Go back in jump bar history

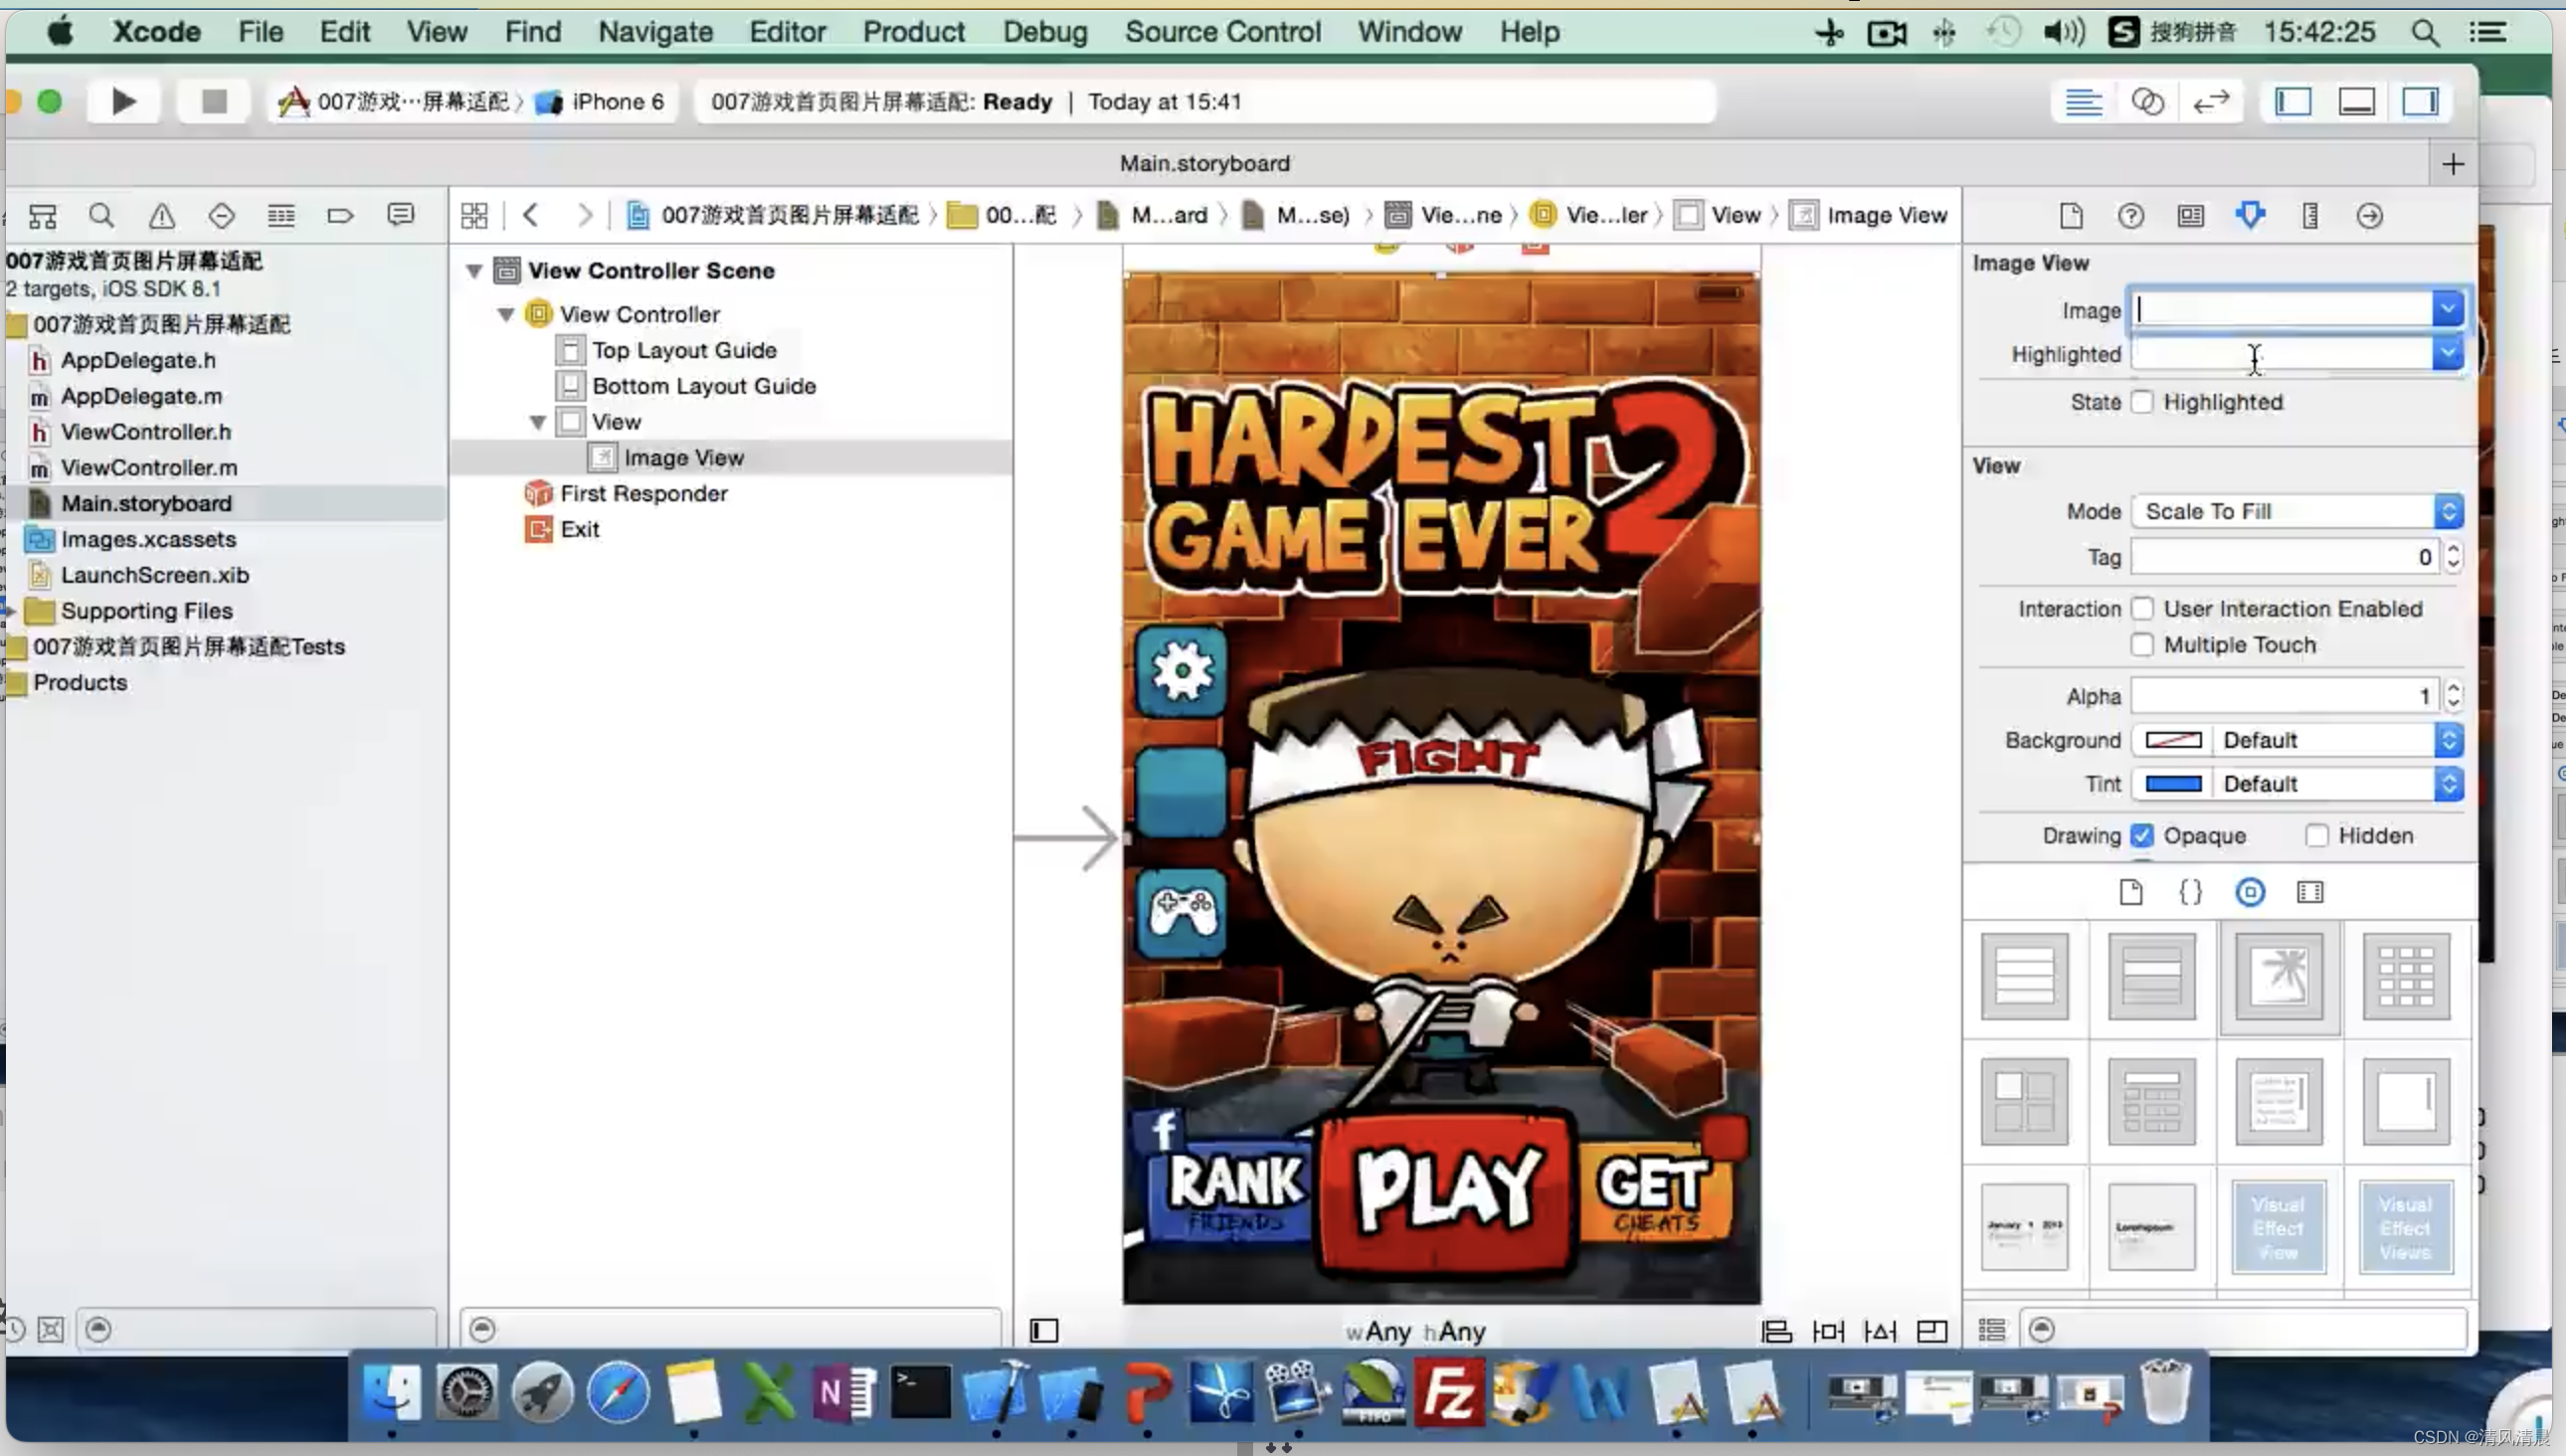pyautogui.click(x=531, y=215)
